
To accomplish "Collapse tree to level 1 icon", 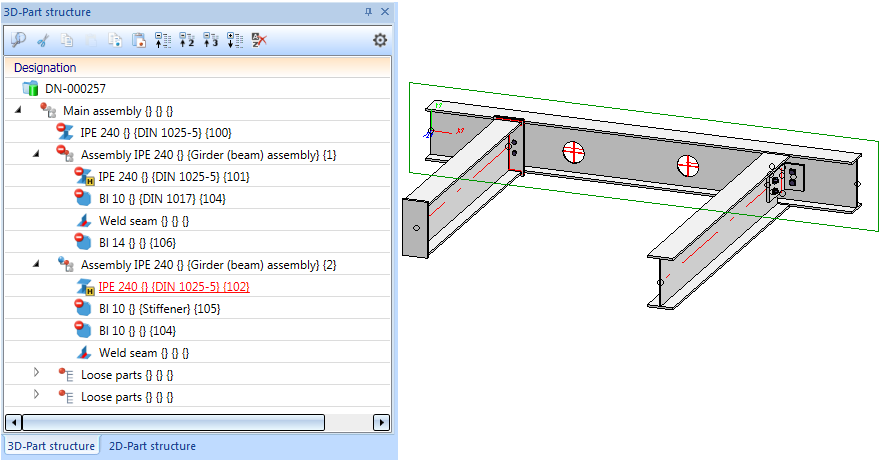I will [163, 41].
